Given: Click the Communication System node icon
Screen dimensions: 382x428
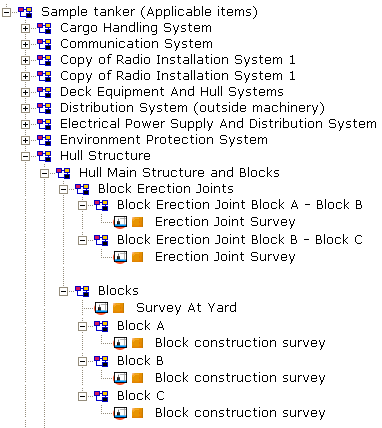Looking at the screenshot, I should (44, 44).
